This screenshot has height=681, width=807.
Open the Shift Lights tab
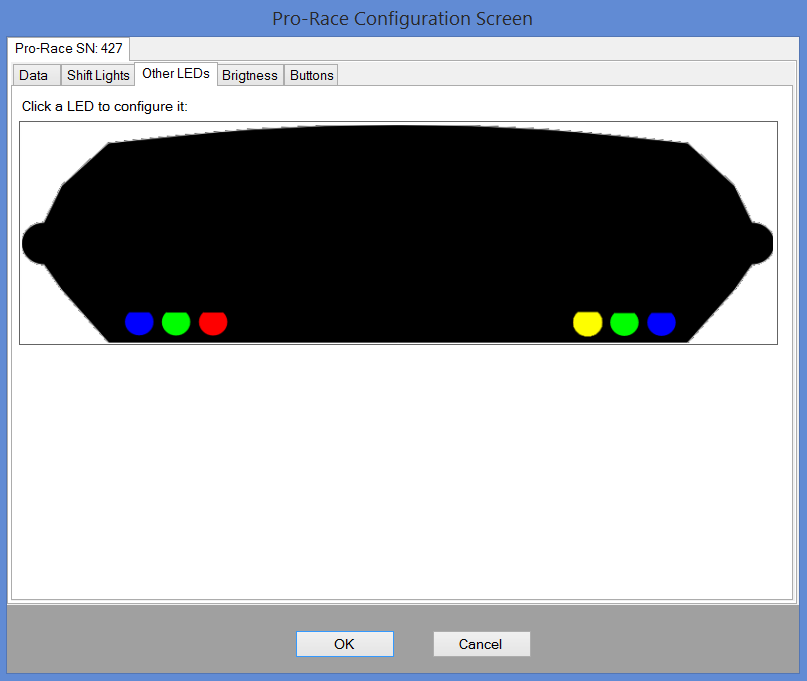click(98, 75)
